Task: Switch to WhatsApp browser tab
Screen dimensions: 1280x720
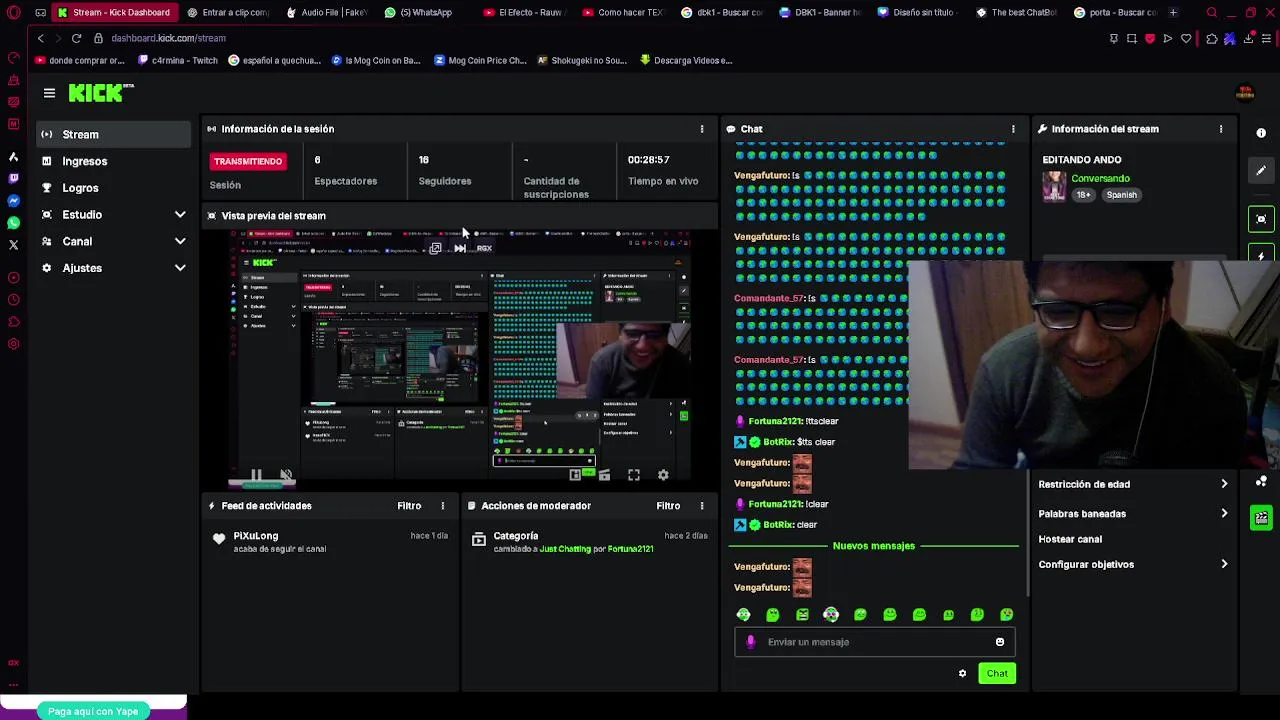Action: (x=419, y=12)
